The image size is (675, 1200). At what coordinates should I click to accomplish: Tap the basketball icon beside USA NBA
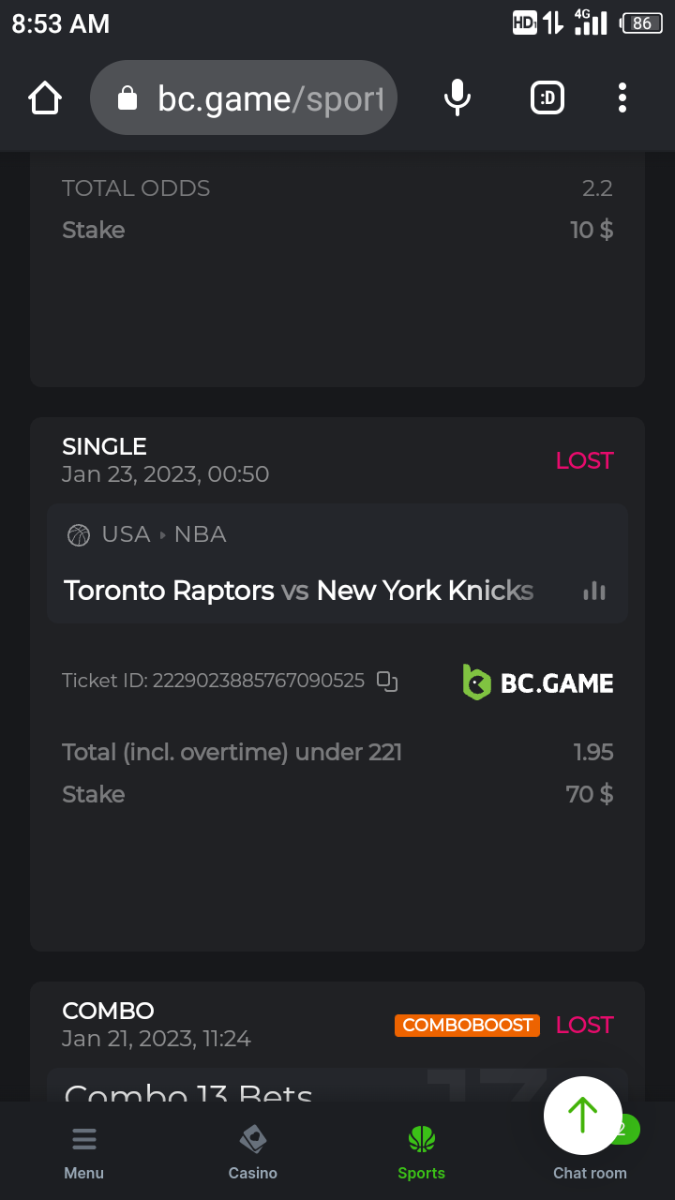coord(78,535)
